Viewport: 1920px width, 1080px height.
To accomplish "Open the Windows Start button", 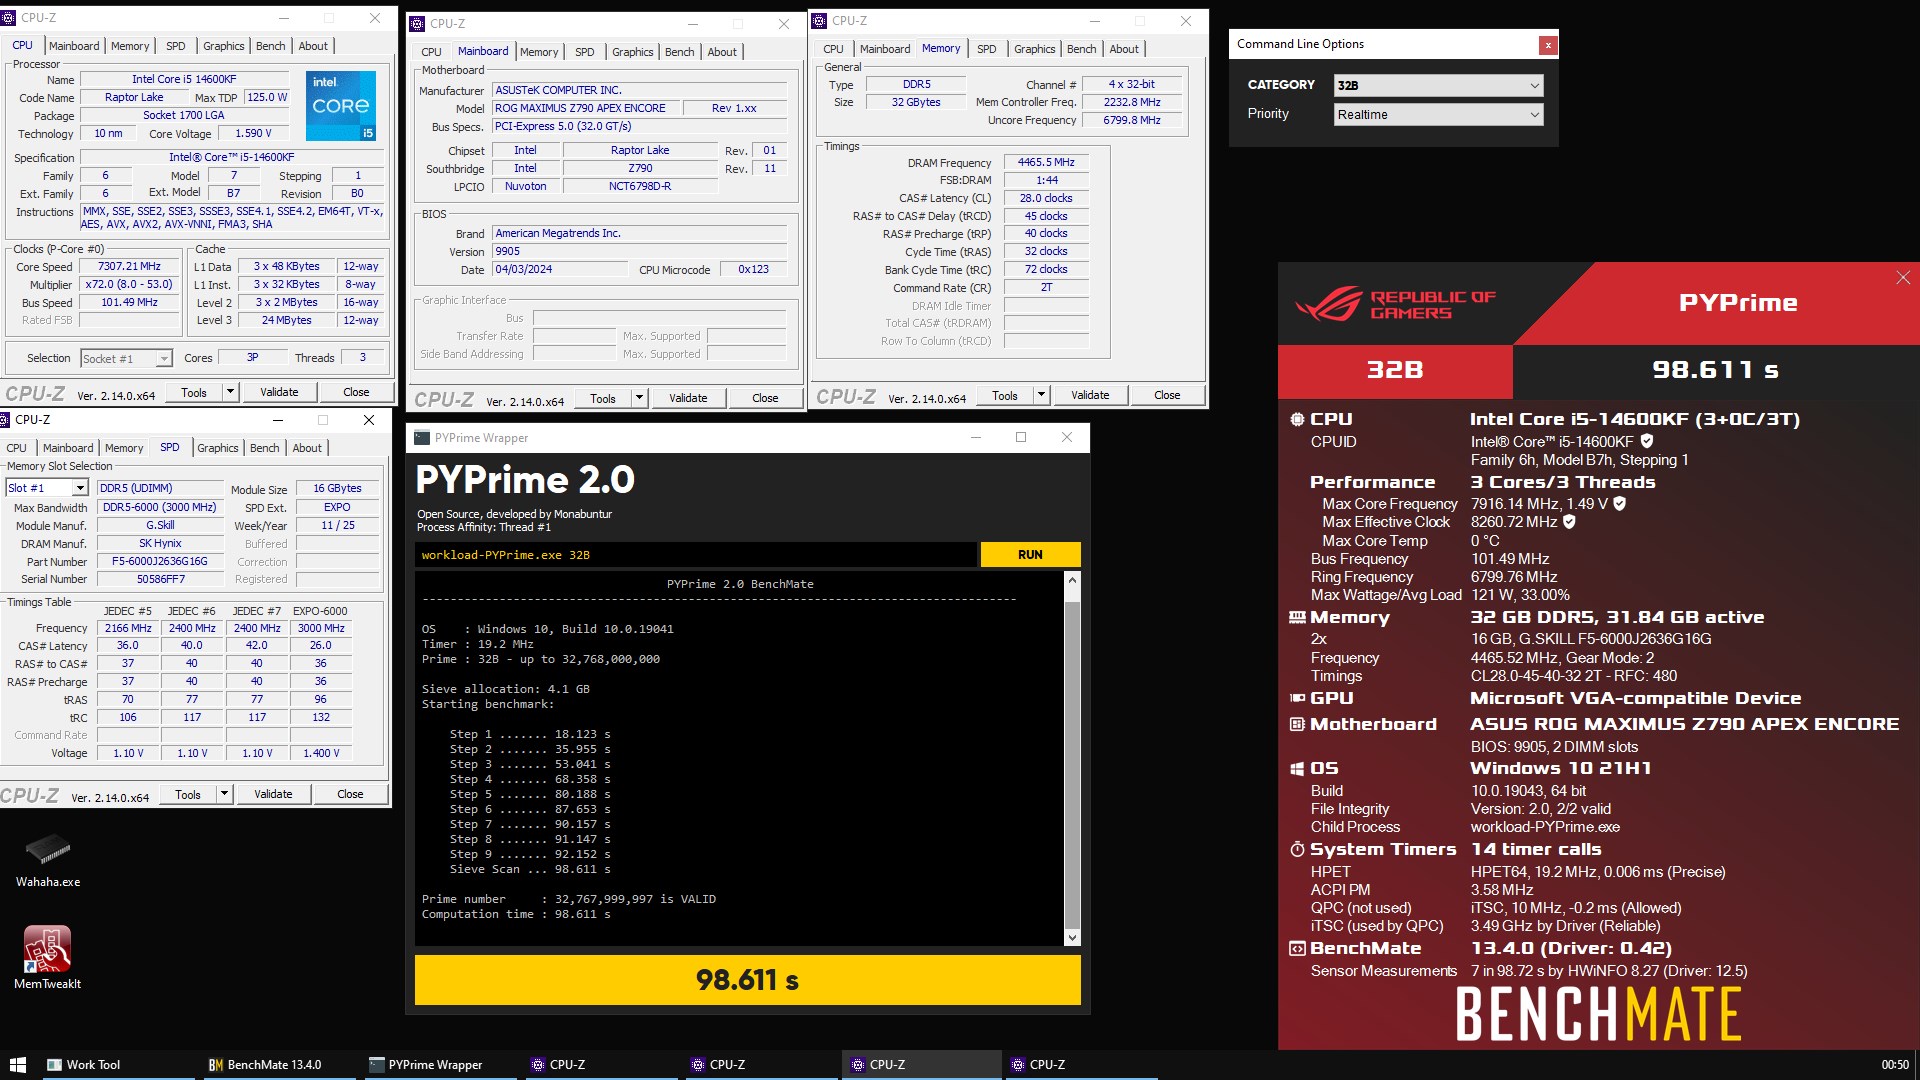I will 17,1065.
